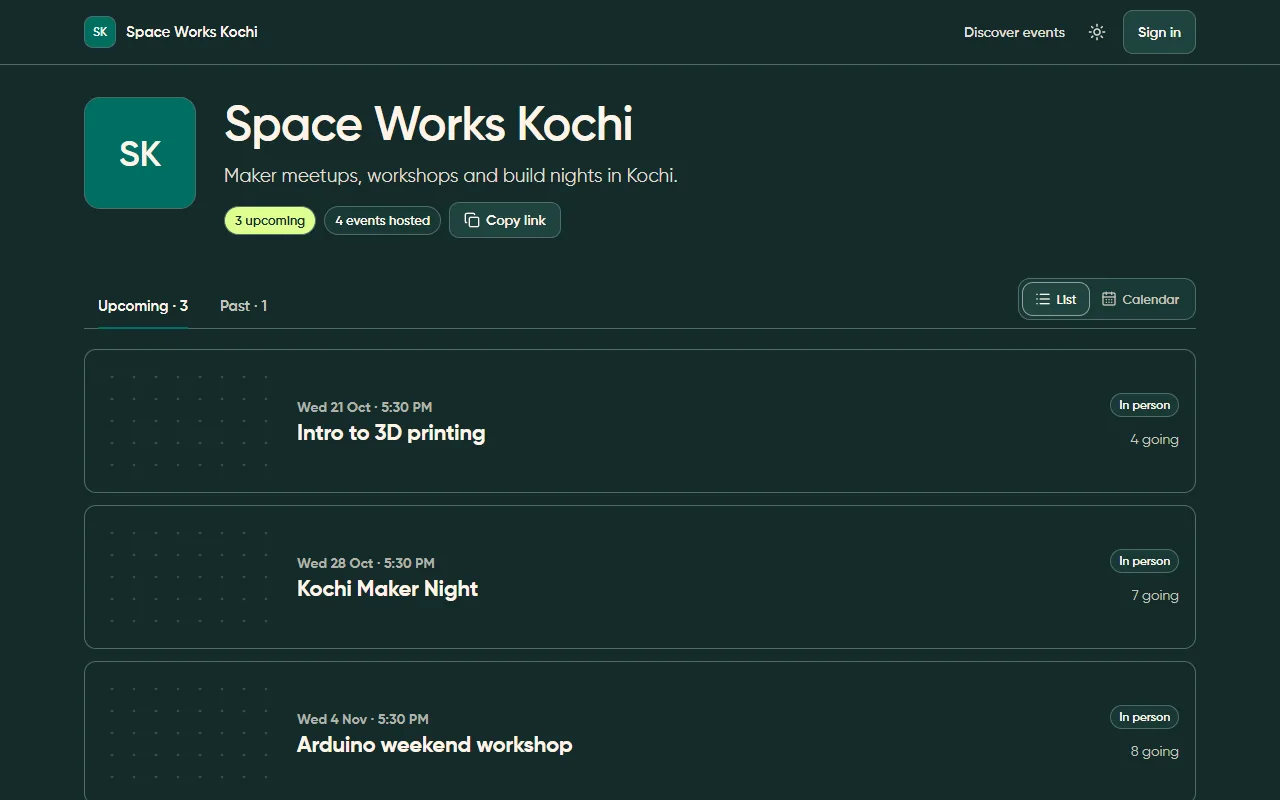Screen dimensions: 1280x800
Task: Click the In person tag on Kochi Maker Night
Action: click(x=1144, y=561)
